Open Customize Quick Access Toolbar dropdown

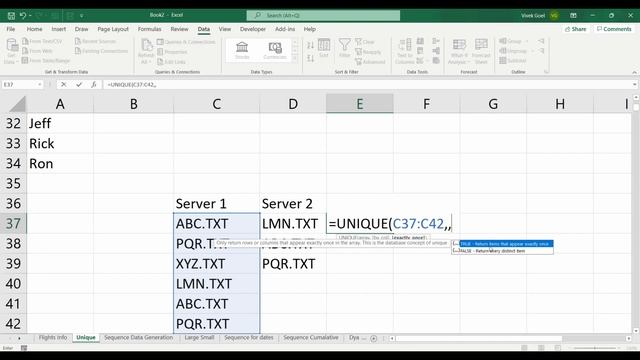pos(82,16)
